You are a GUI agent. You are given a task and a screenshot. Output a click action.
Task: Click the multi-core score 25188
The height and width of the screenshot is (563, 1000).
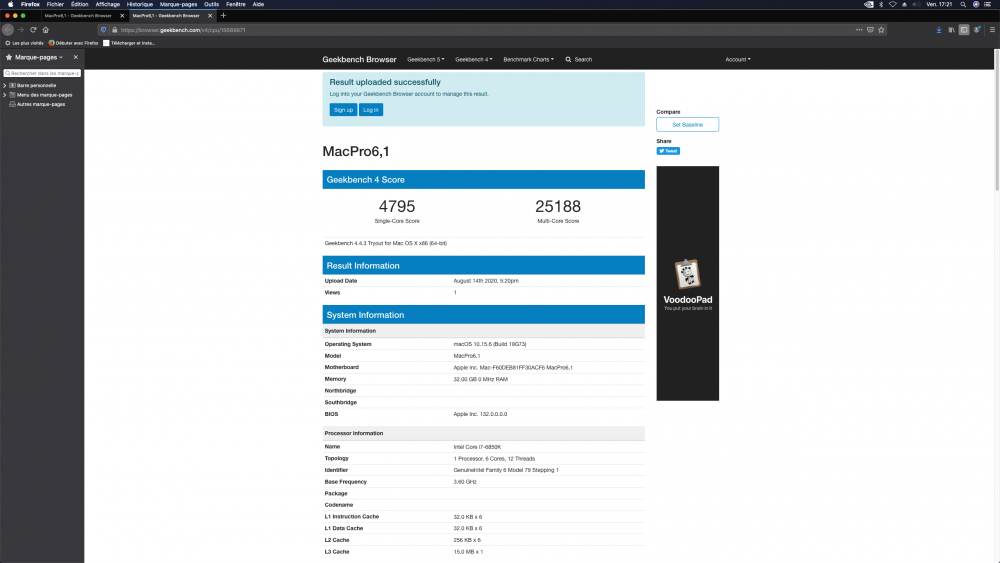tap(558, 207)
